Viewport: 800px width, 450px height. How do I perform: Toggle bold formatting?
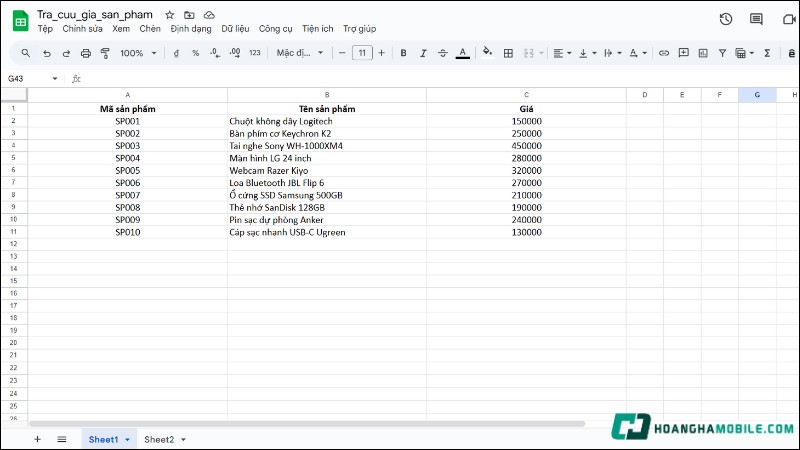[x=403, y=53]
